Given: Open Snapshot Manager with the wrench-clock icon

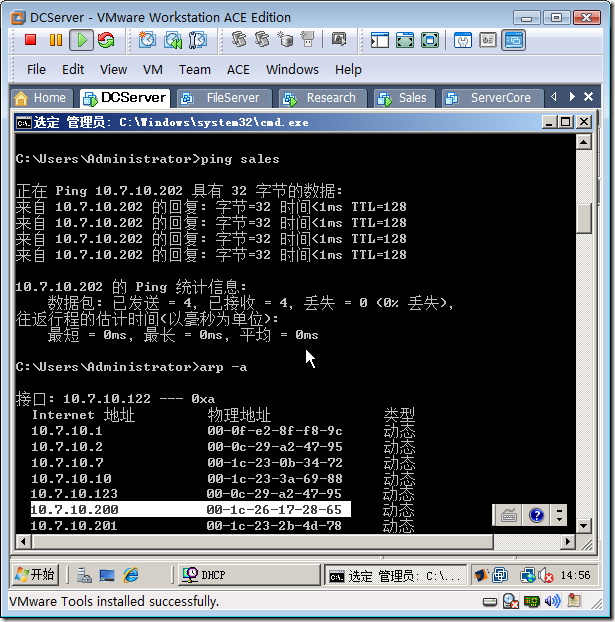Looking at the screenshot, I should coord(198,40).
